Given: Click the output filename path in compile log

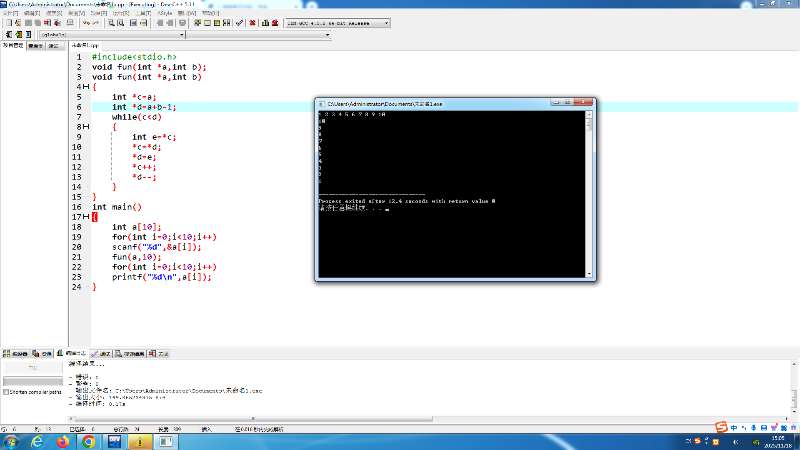Looking at the screenshot, I should (188, 390).
